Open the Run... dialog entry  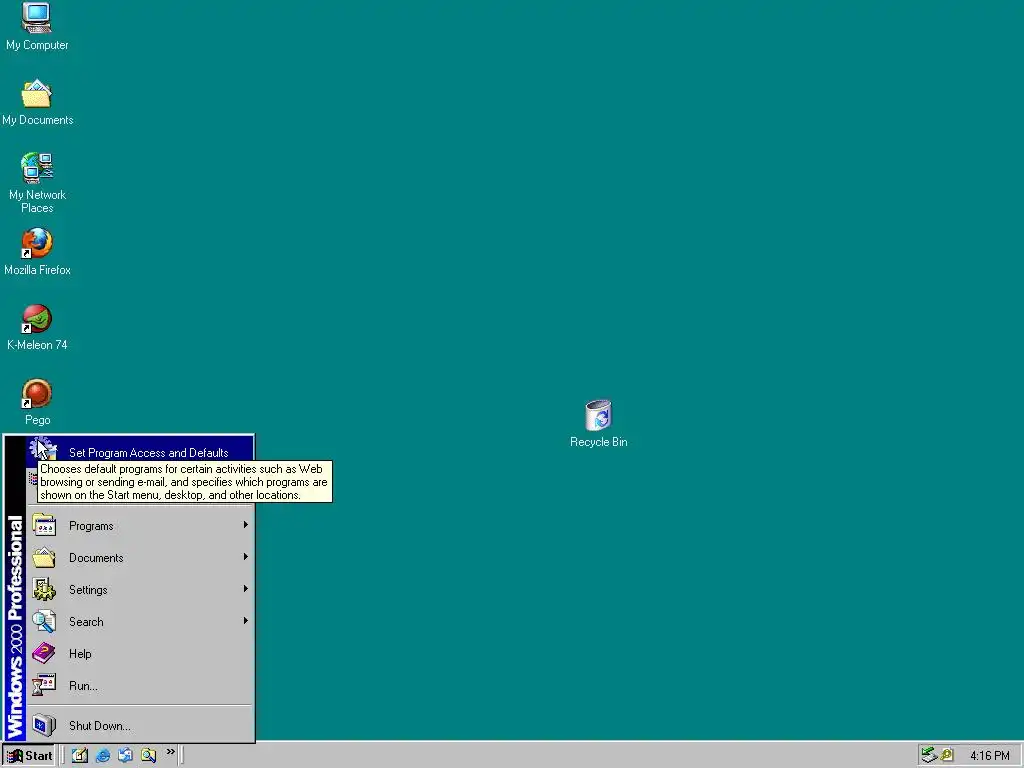(140, 686)
